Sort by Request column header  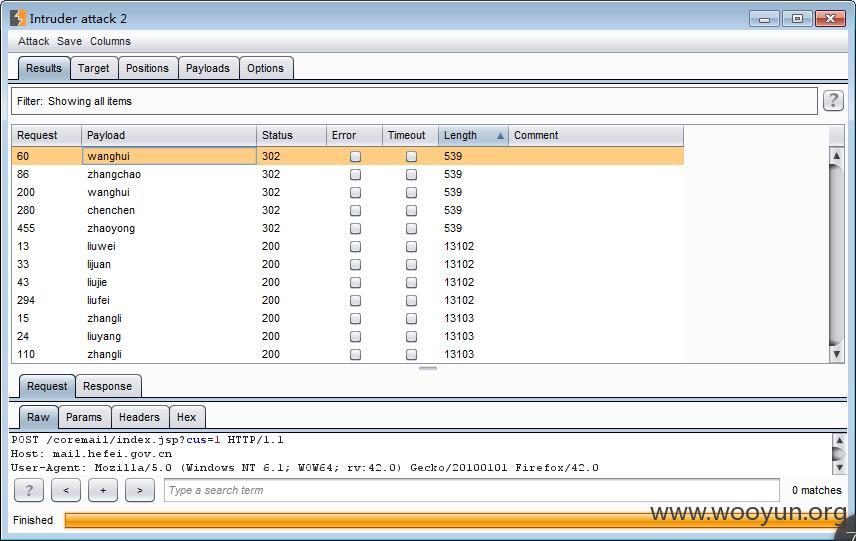tap(46, 135)
